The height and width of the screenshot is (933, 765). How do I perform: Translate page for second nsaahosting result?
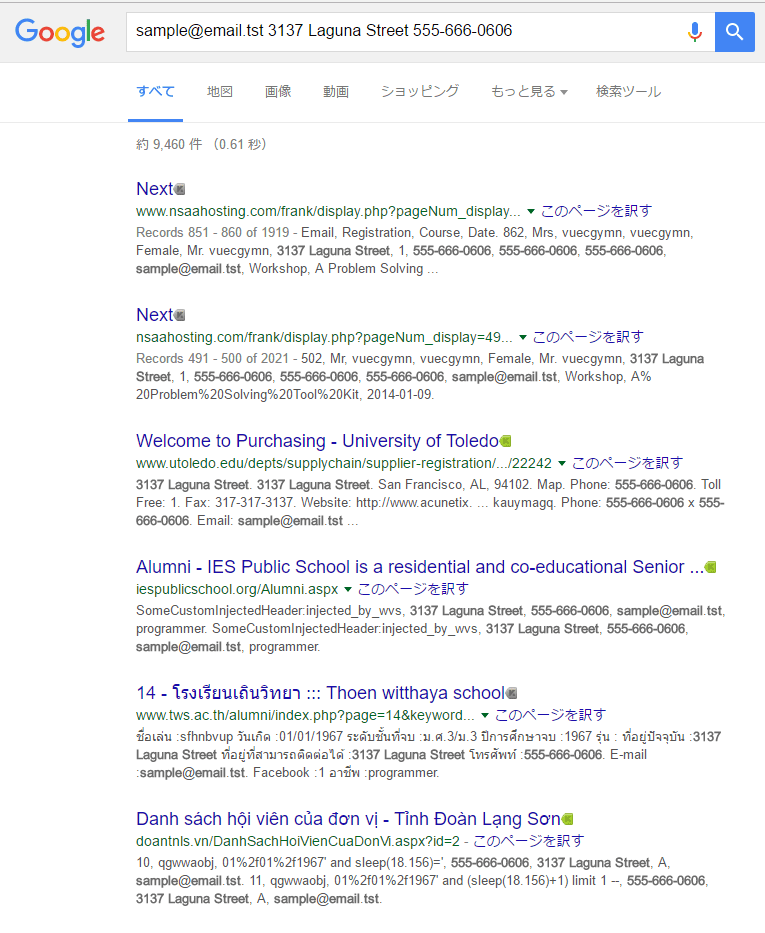pos(588,337)
